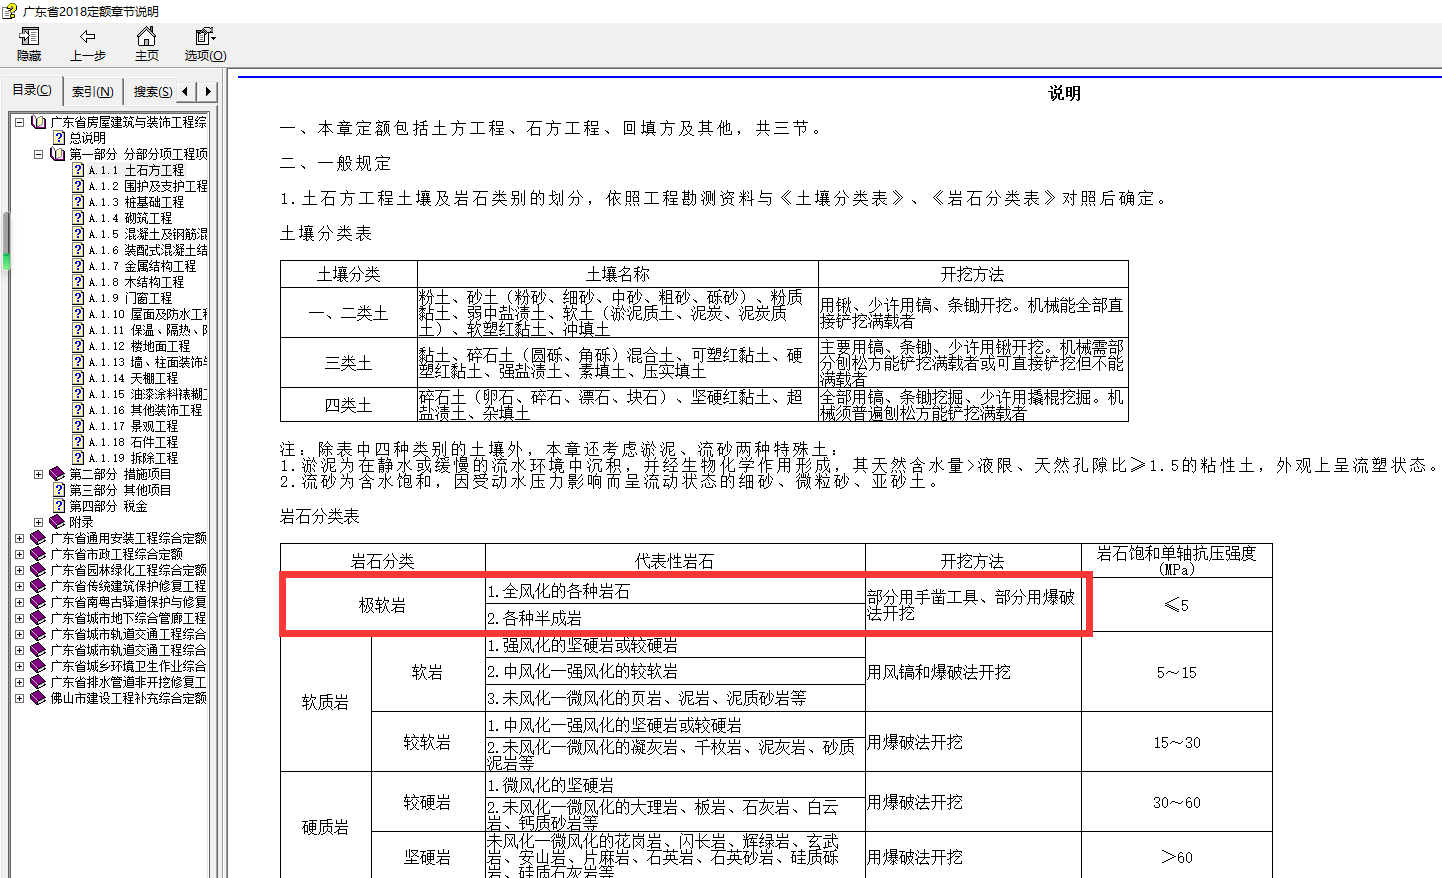Switch to the 目录 tab
This screenshot has height=878, width=1442.
pos(32,90)
